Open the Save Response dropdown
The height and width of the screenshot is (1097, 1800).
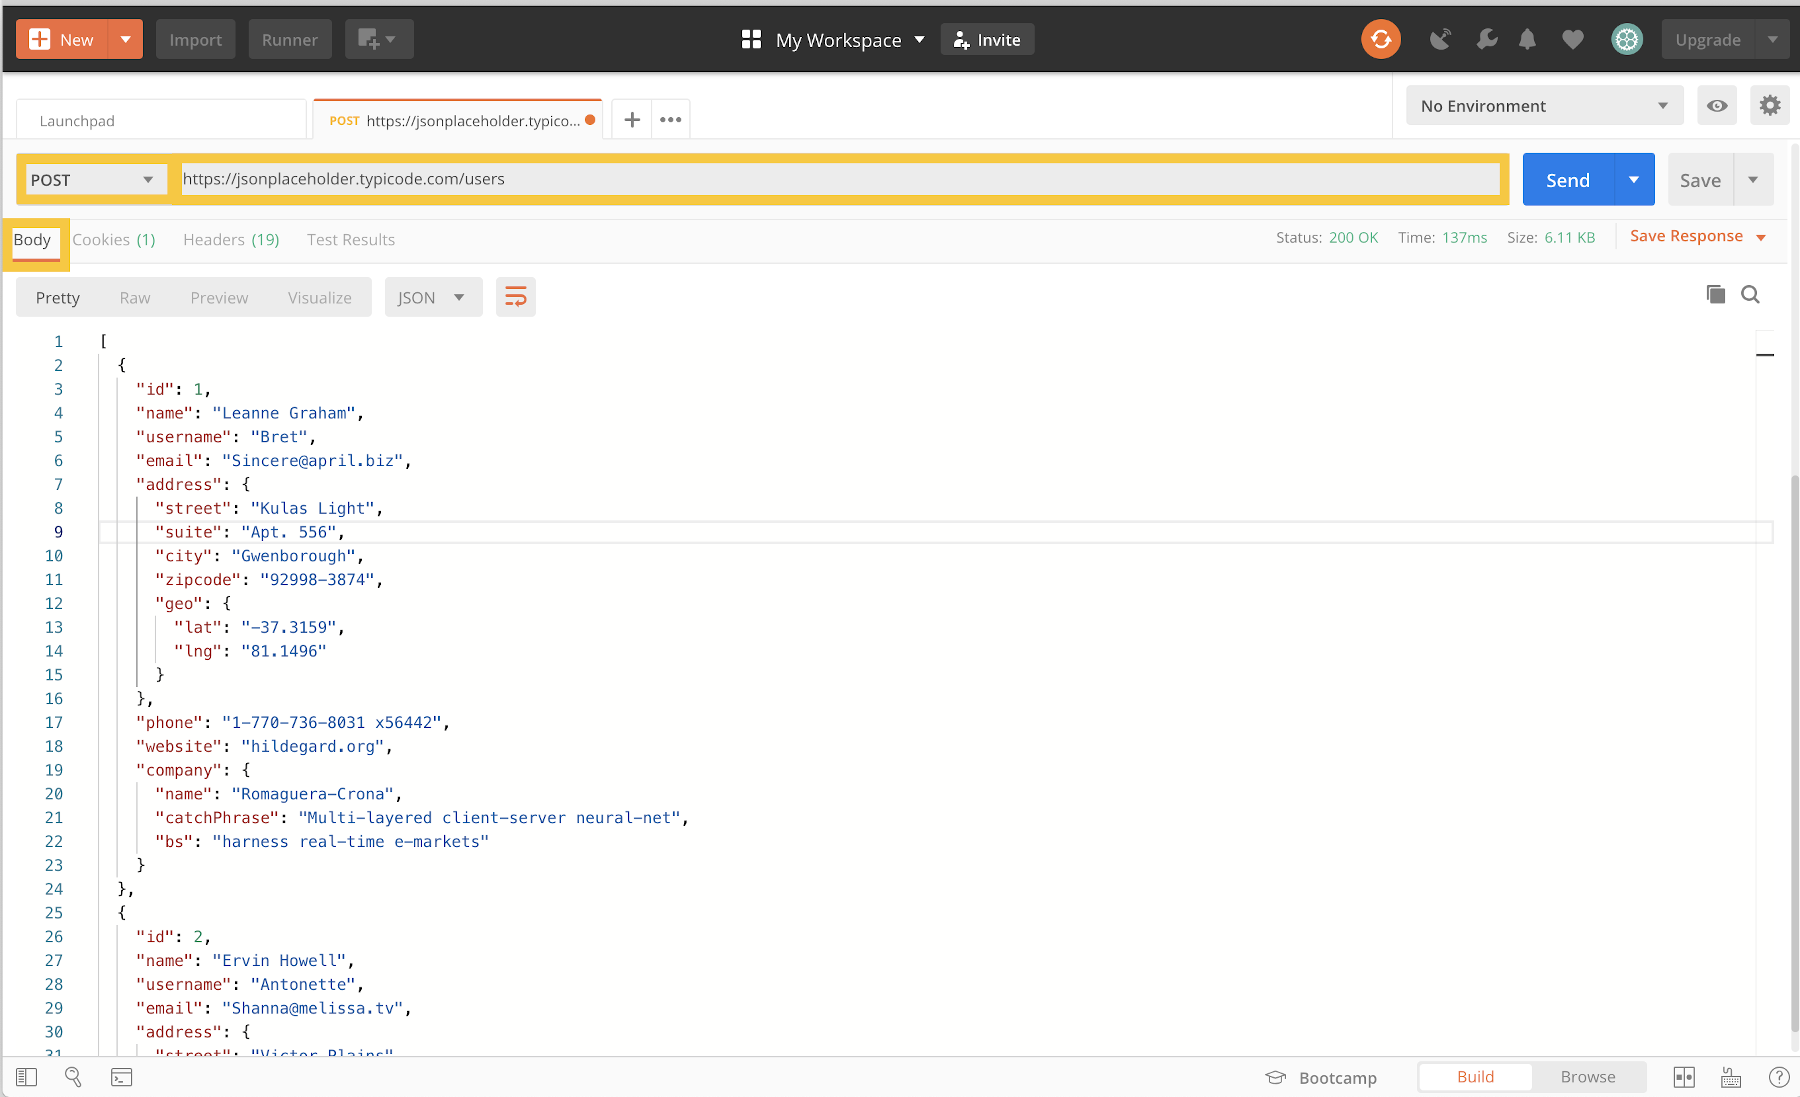tap(1698, 236)
